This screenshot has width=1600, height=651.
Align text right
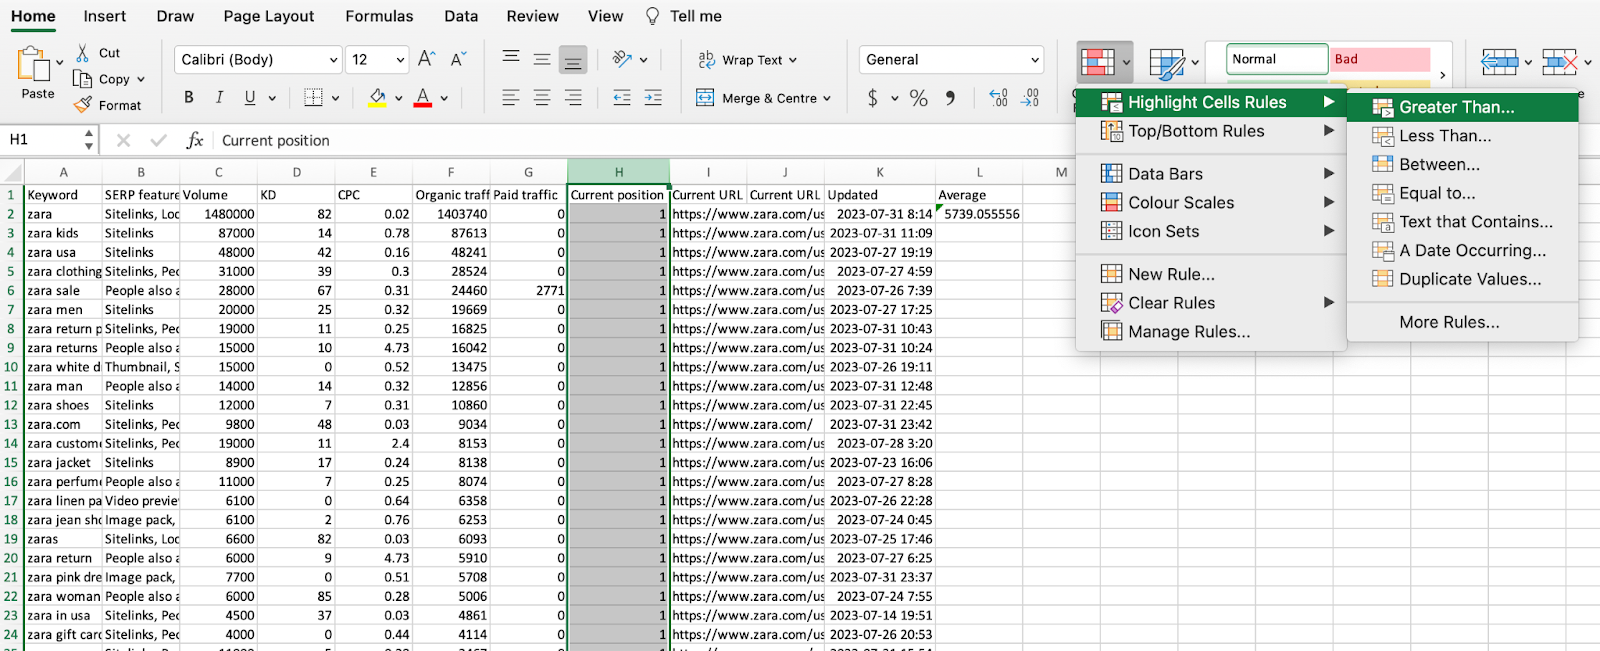coord(573,98)
